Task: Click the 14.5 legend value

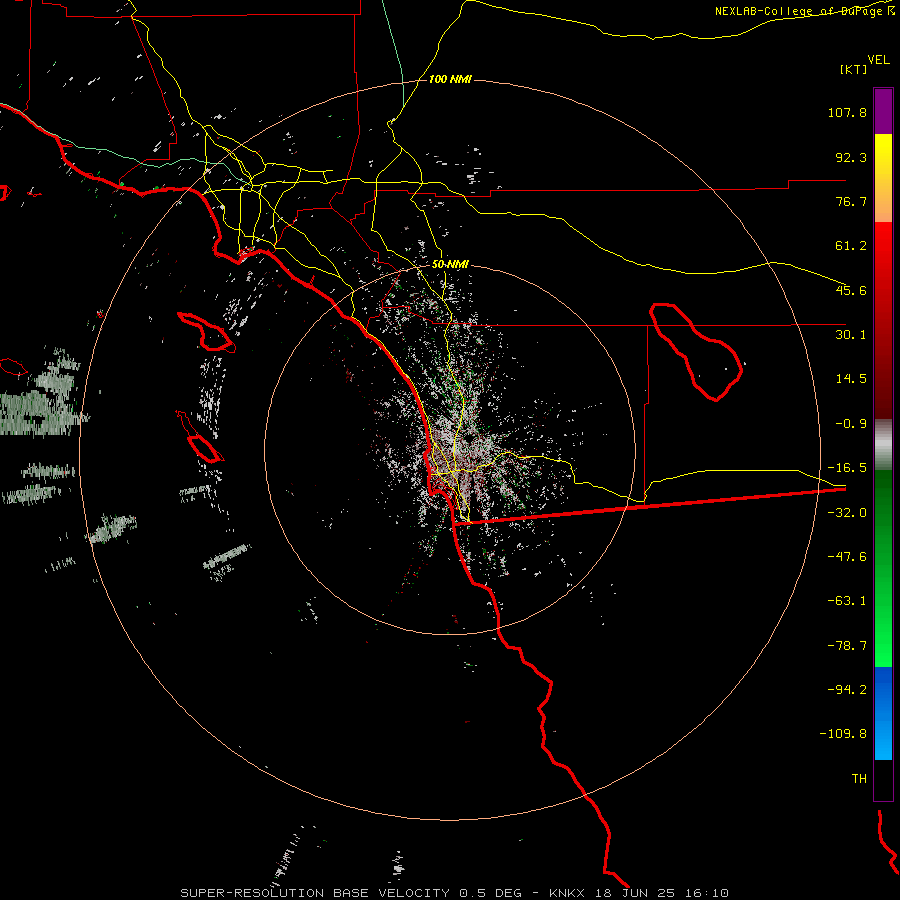Action: (851, 379)
